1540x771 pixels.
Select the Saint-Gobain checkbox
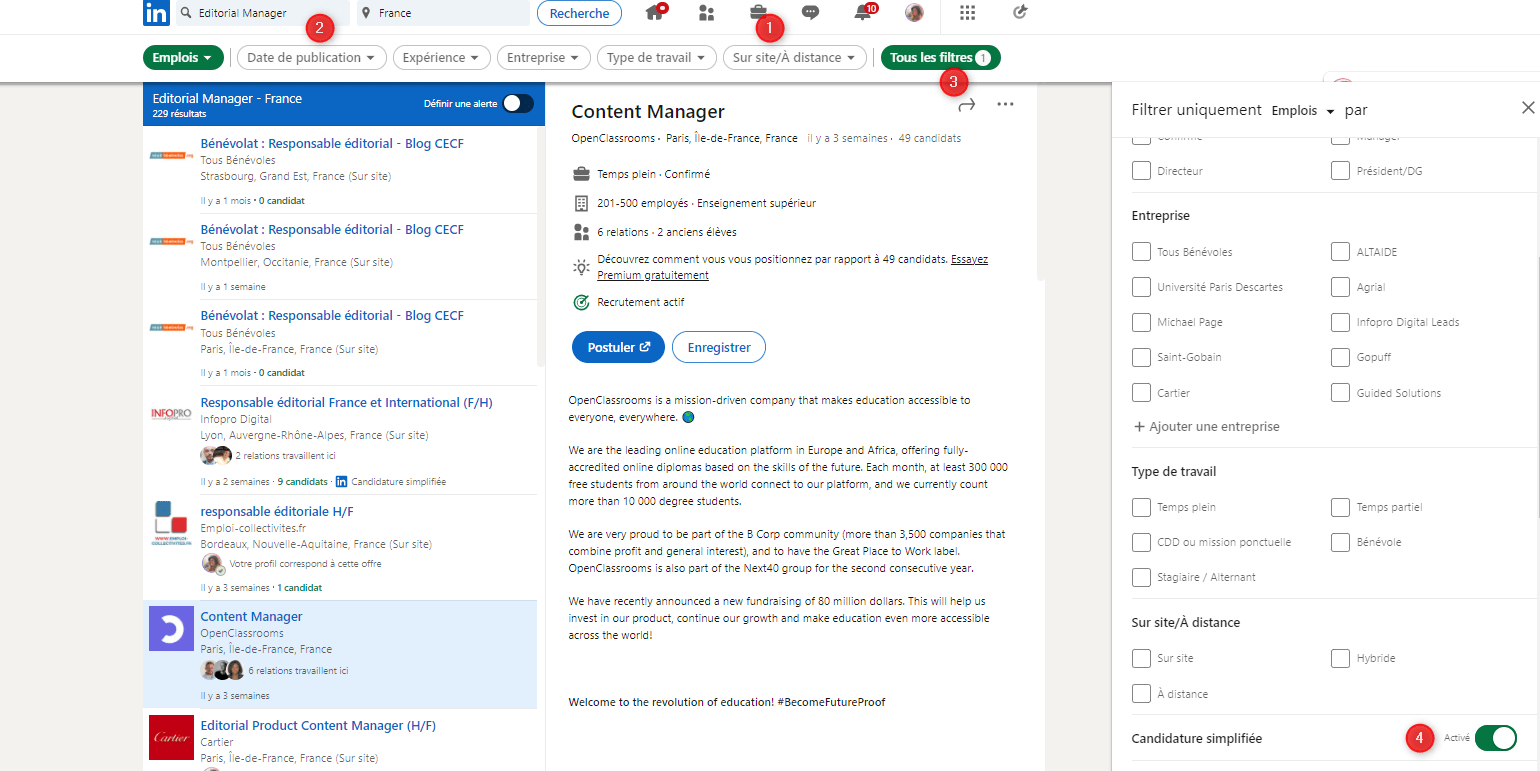[x=1141, y=357]
